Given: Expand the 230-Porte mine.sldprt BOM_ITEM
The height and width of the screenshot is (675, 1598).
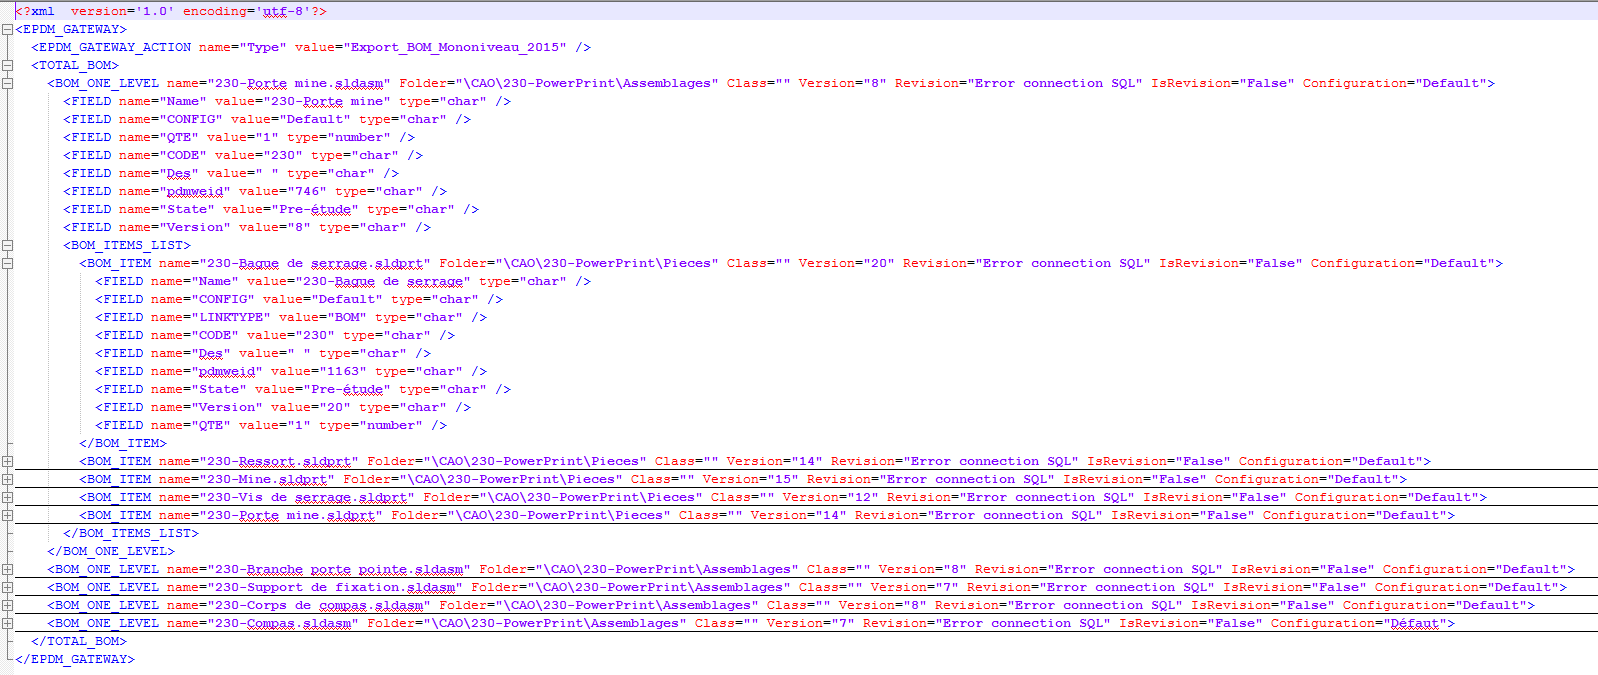Looking at the screenshot, I should [7, 515].
